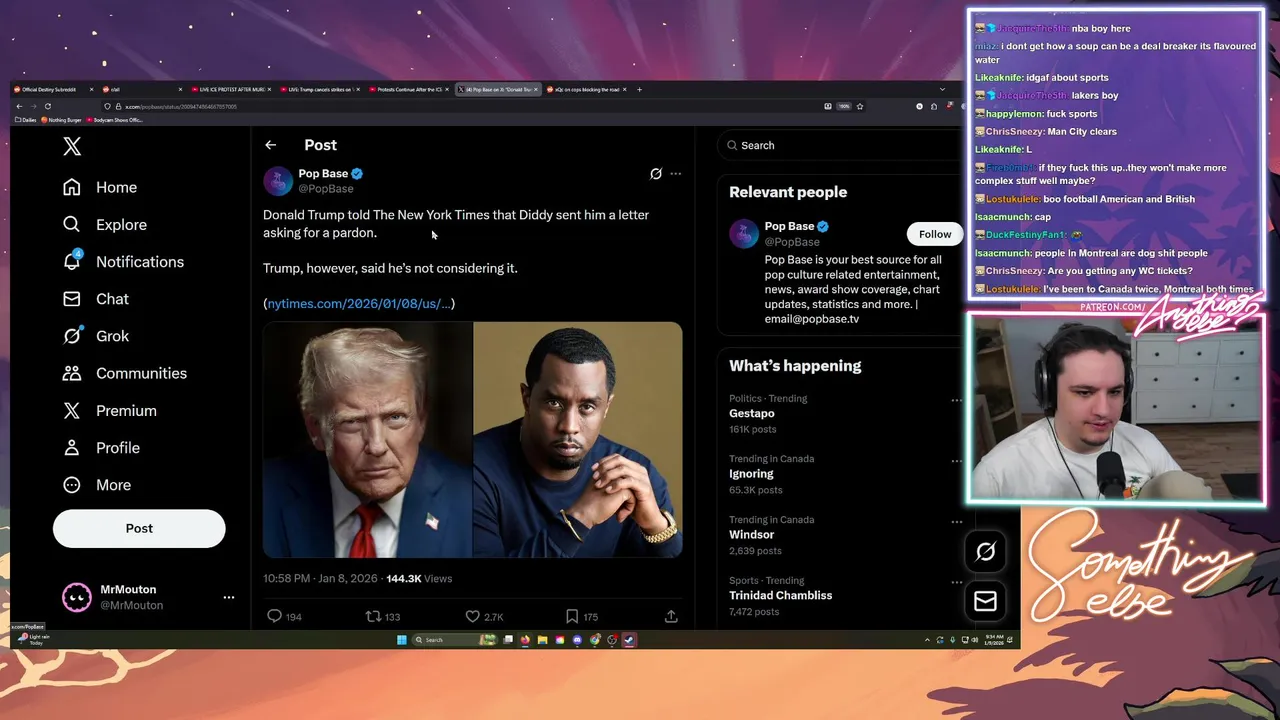Open the Trump photo in the post
This screenshot has height=720, width=1280.
[368, 439]
